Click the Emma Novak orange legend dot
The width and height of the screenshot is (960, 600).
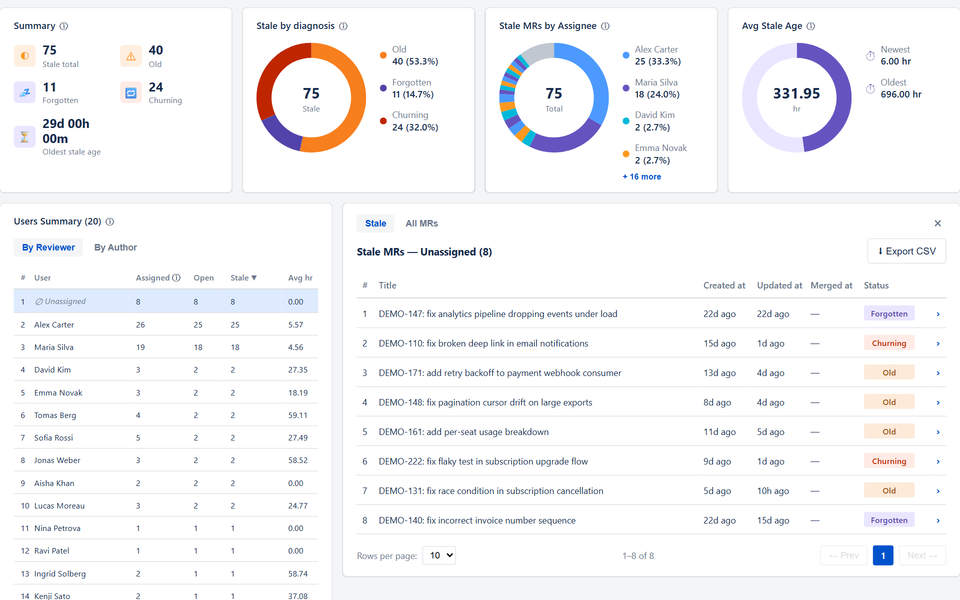pos(626,154)
